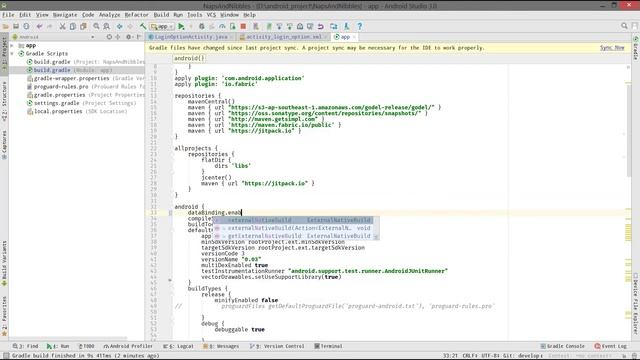Click the Android Profiler gauge icon
Viewport: 640px width, 360px height.
pyautogui.click(x=222, y=27)
